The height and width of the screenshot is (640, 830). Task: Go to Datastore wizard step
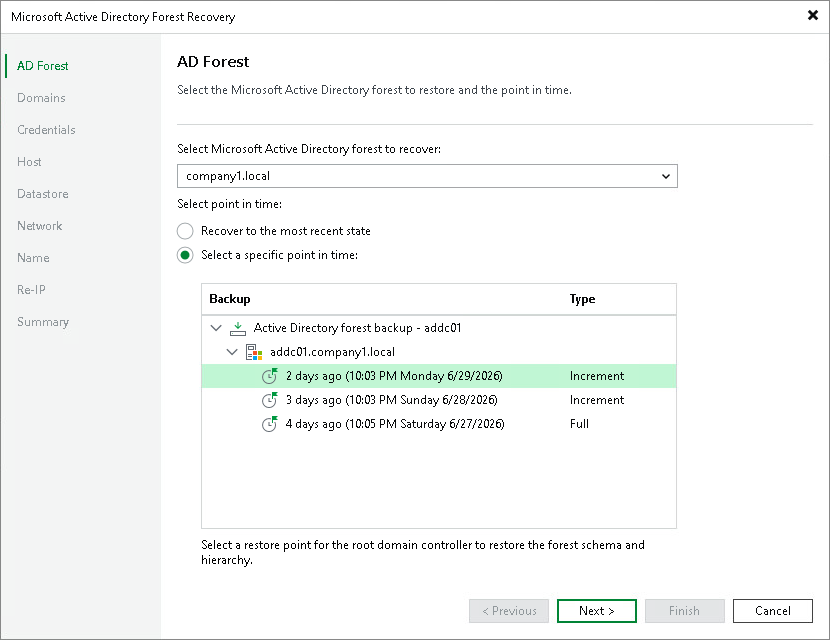point(42,194)
